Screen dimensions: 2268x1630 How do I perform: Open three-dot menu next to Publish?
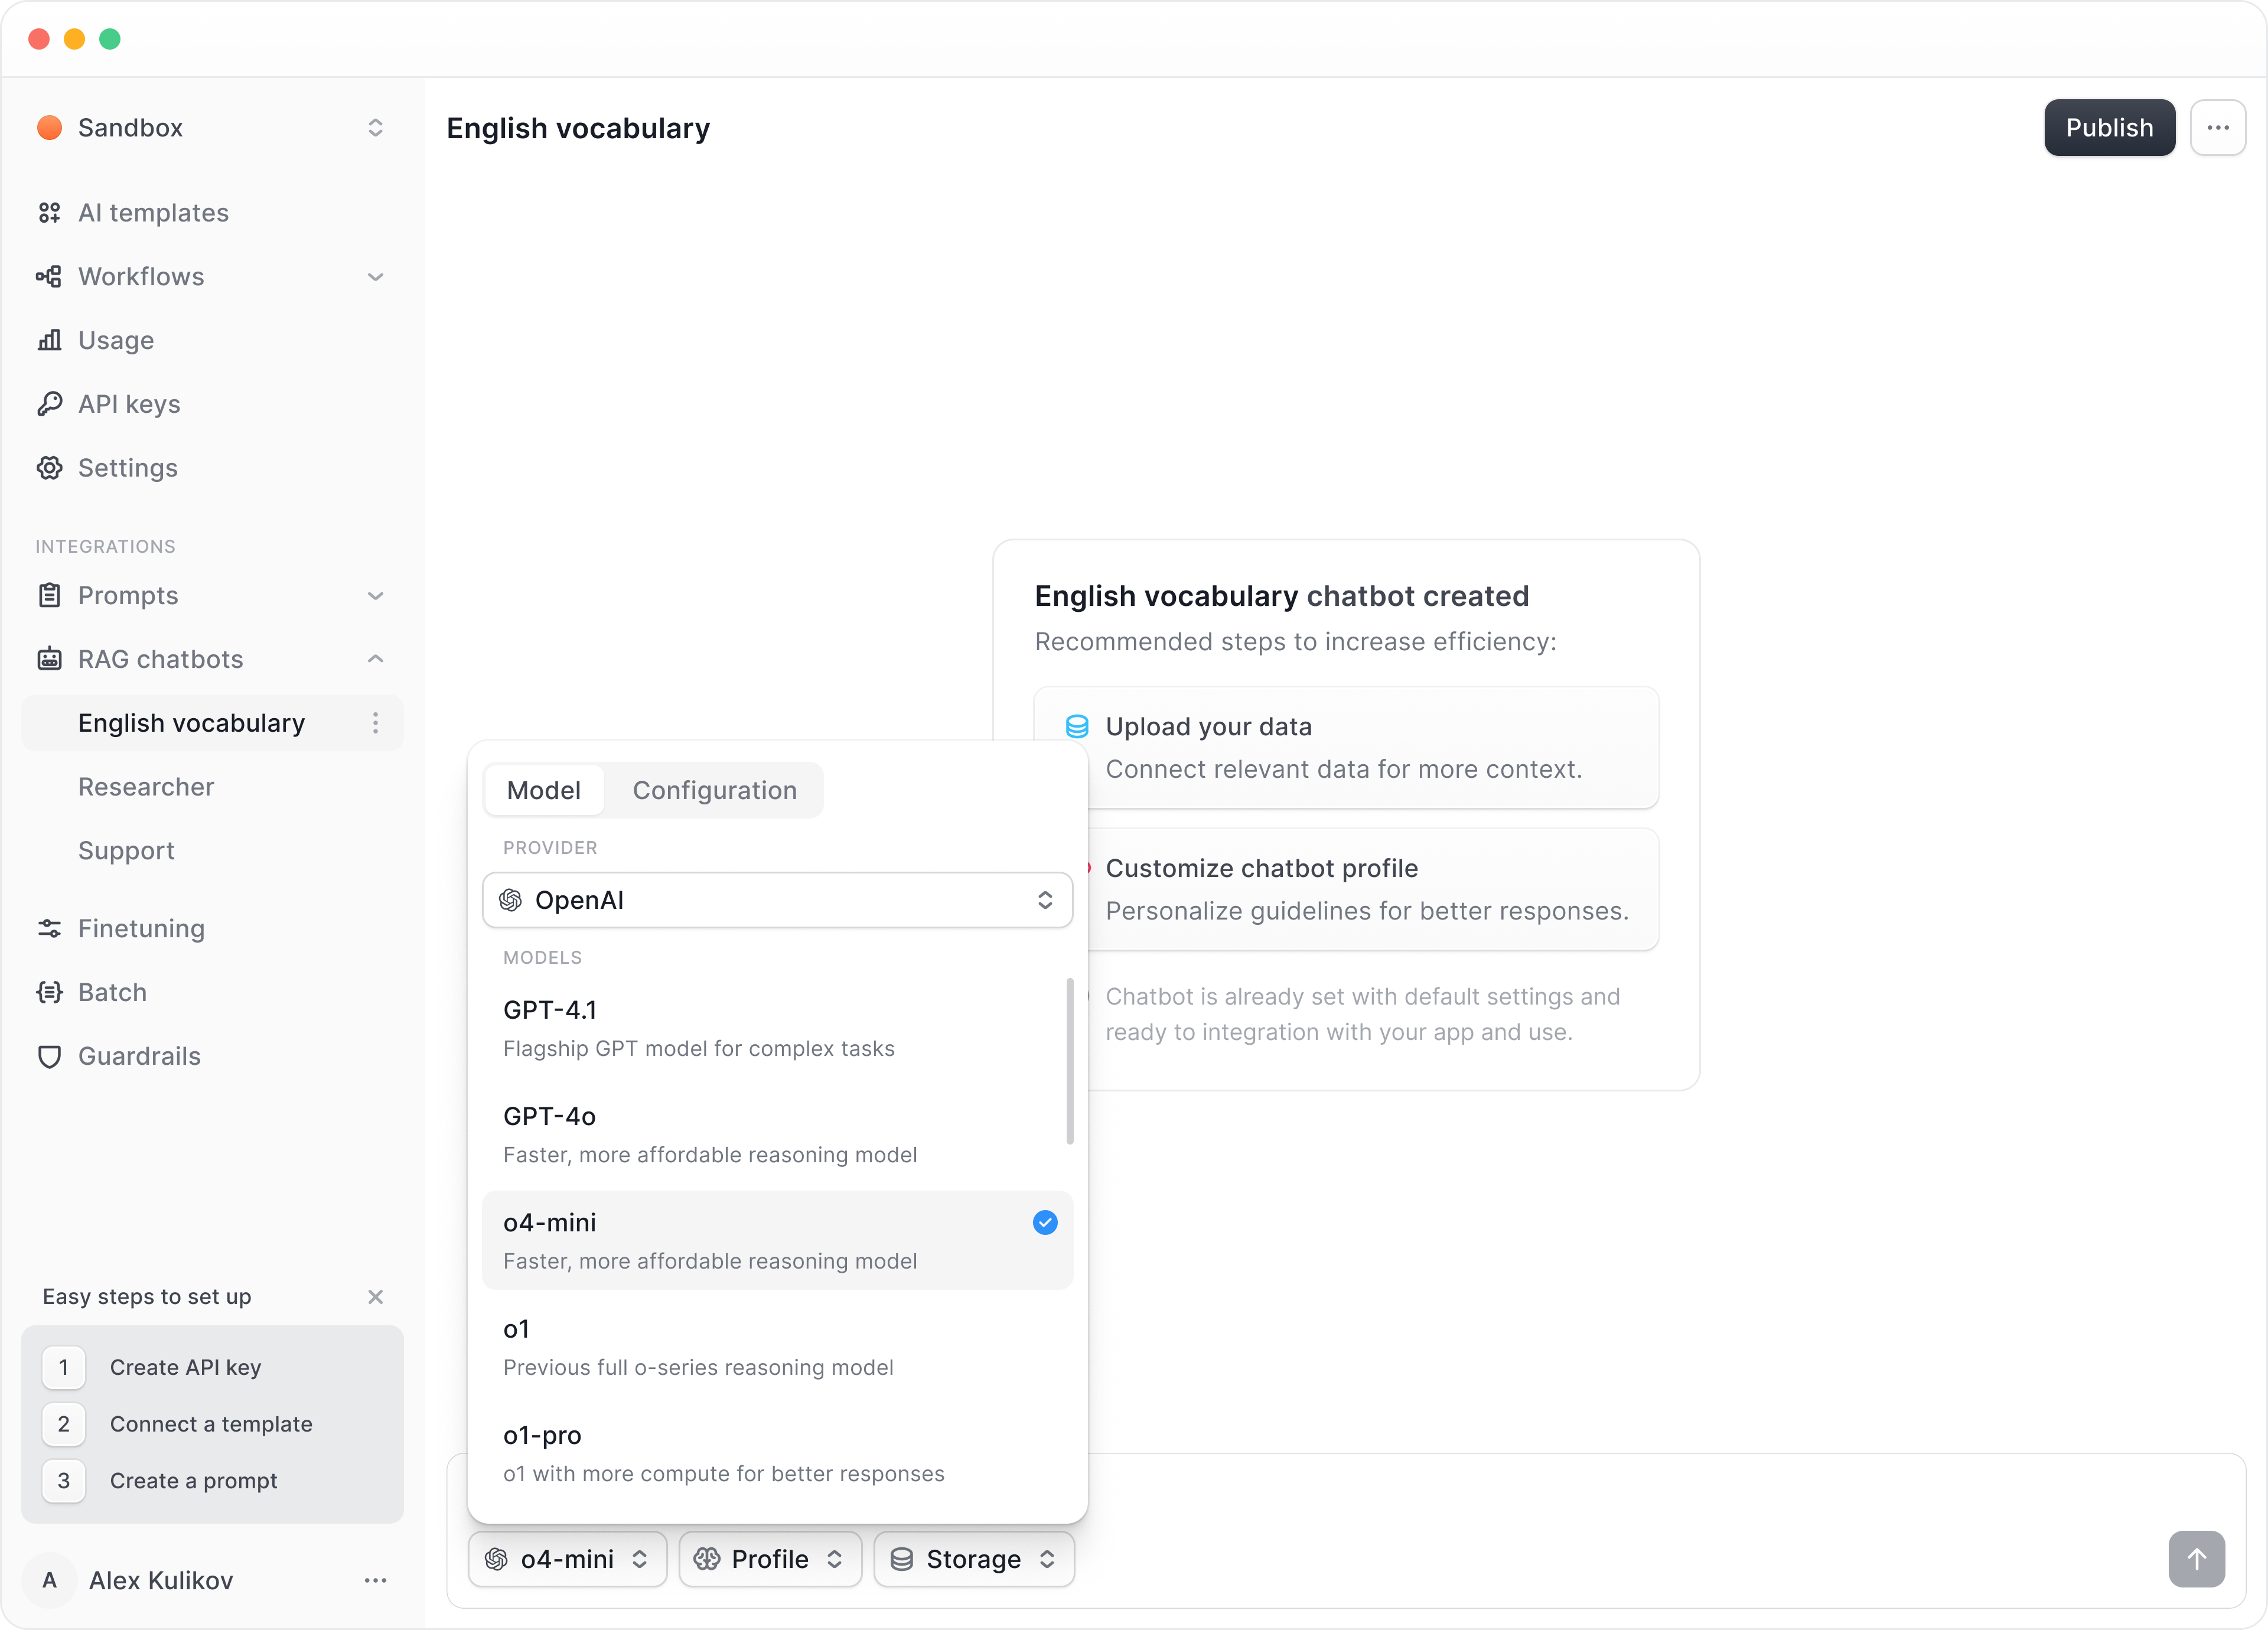click(2217, 127)
